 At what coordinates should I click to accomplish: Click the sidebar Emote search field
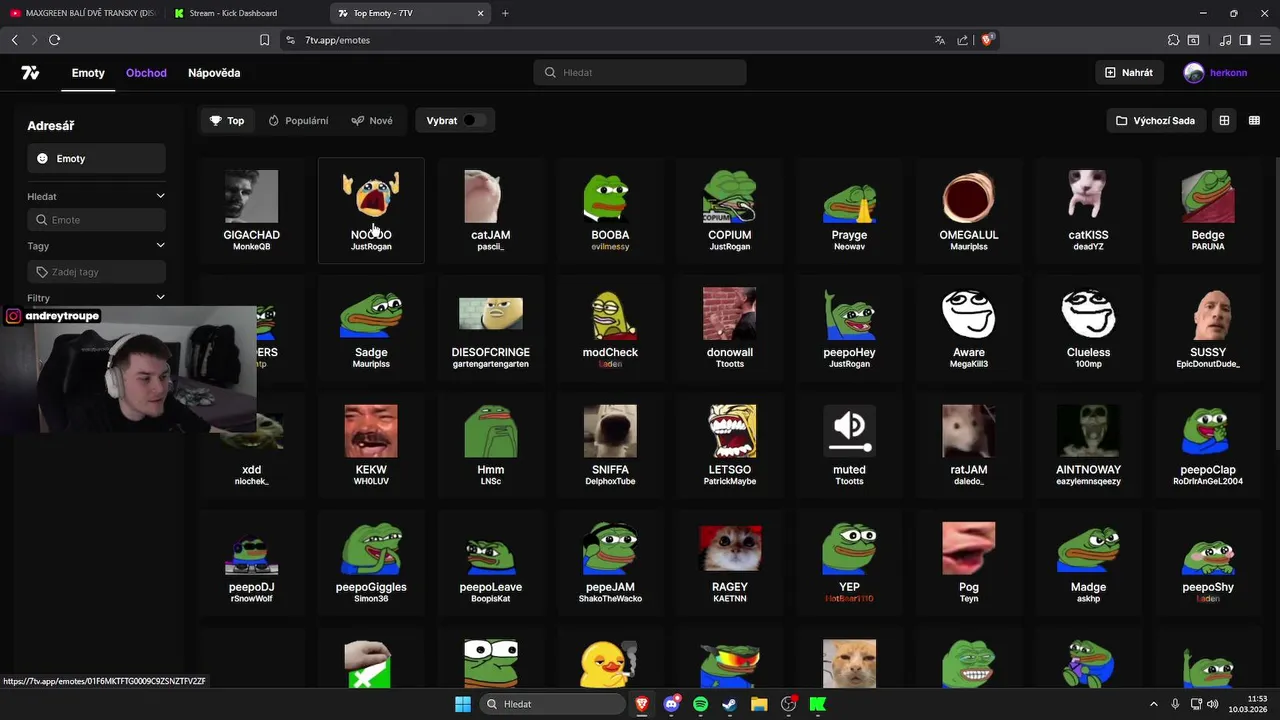tap(96, 220)
